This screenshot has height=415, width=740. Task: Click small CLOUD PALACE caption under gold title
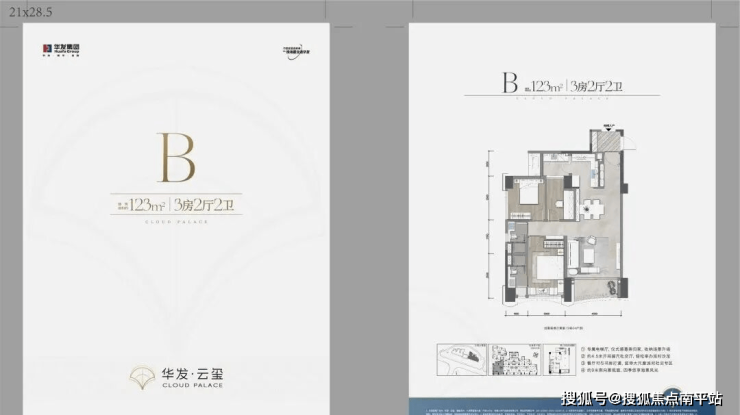point(176,221)
